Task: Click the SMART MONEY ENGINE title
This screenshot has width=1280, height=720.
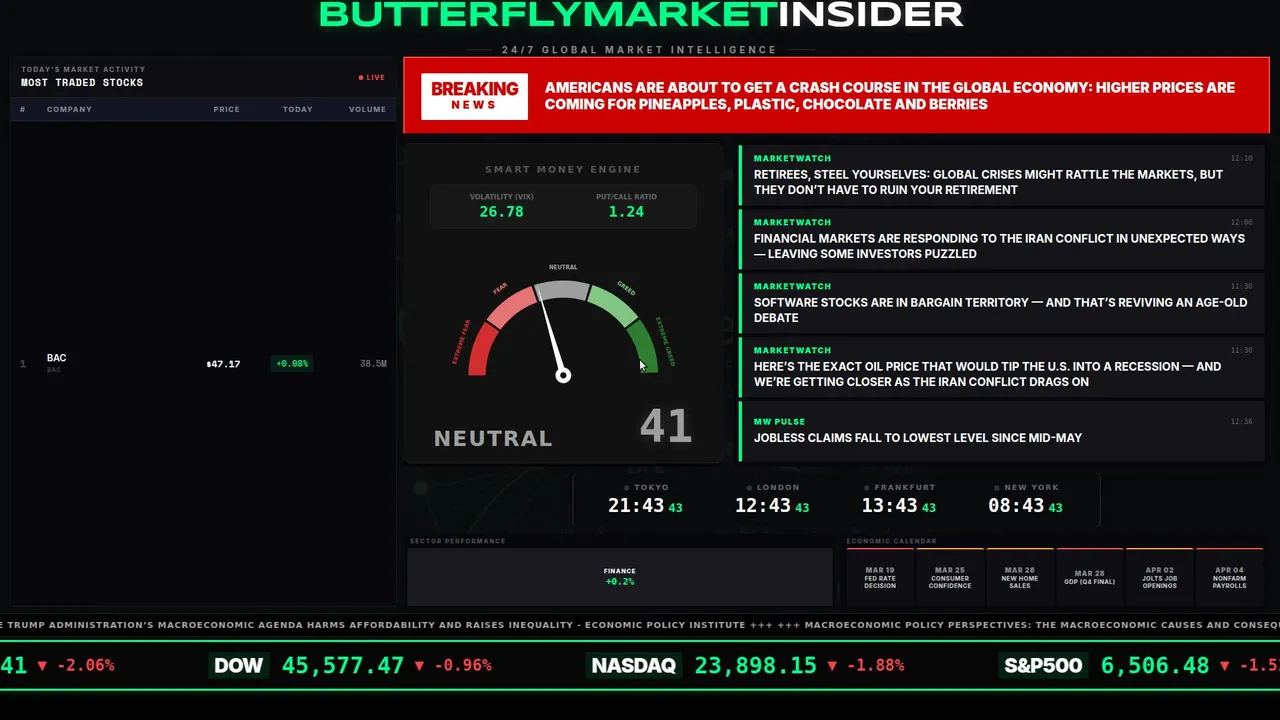Action: pos(563,170)
